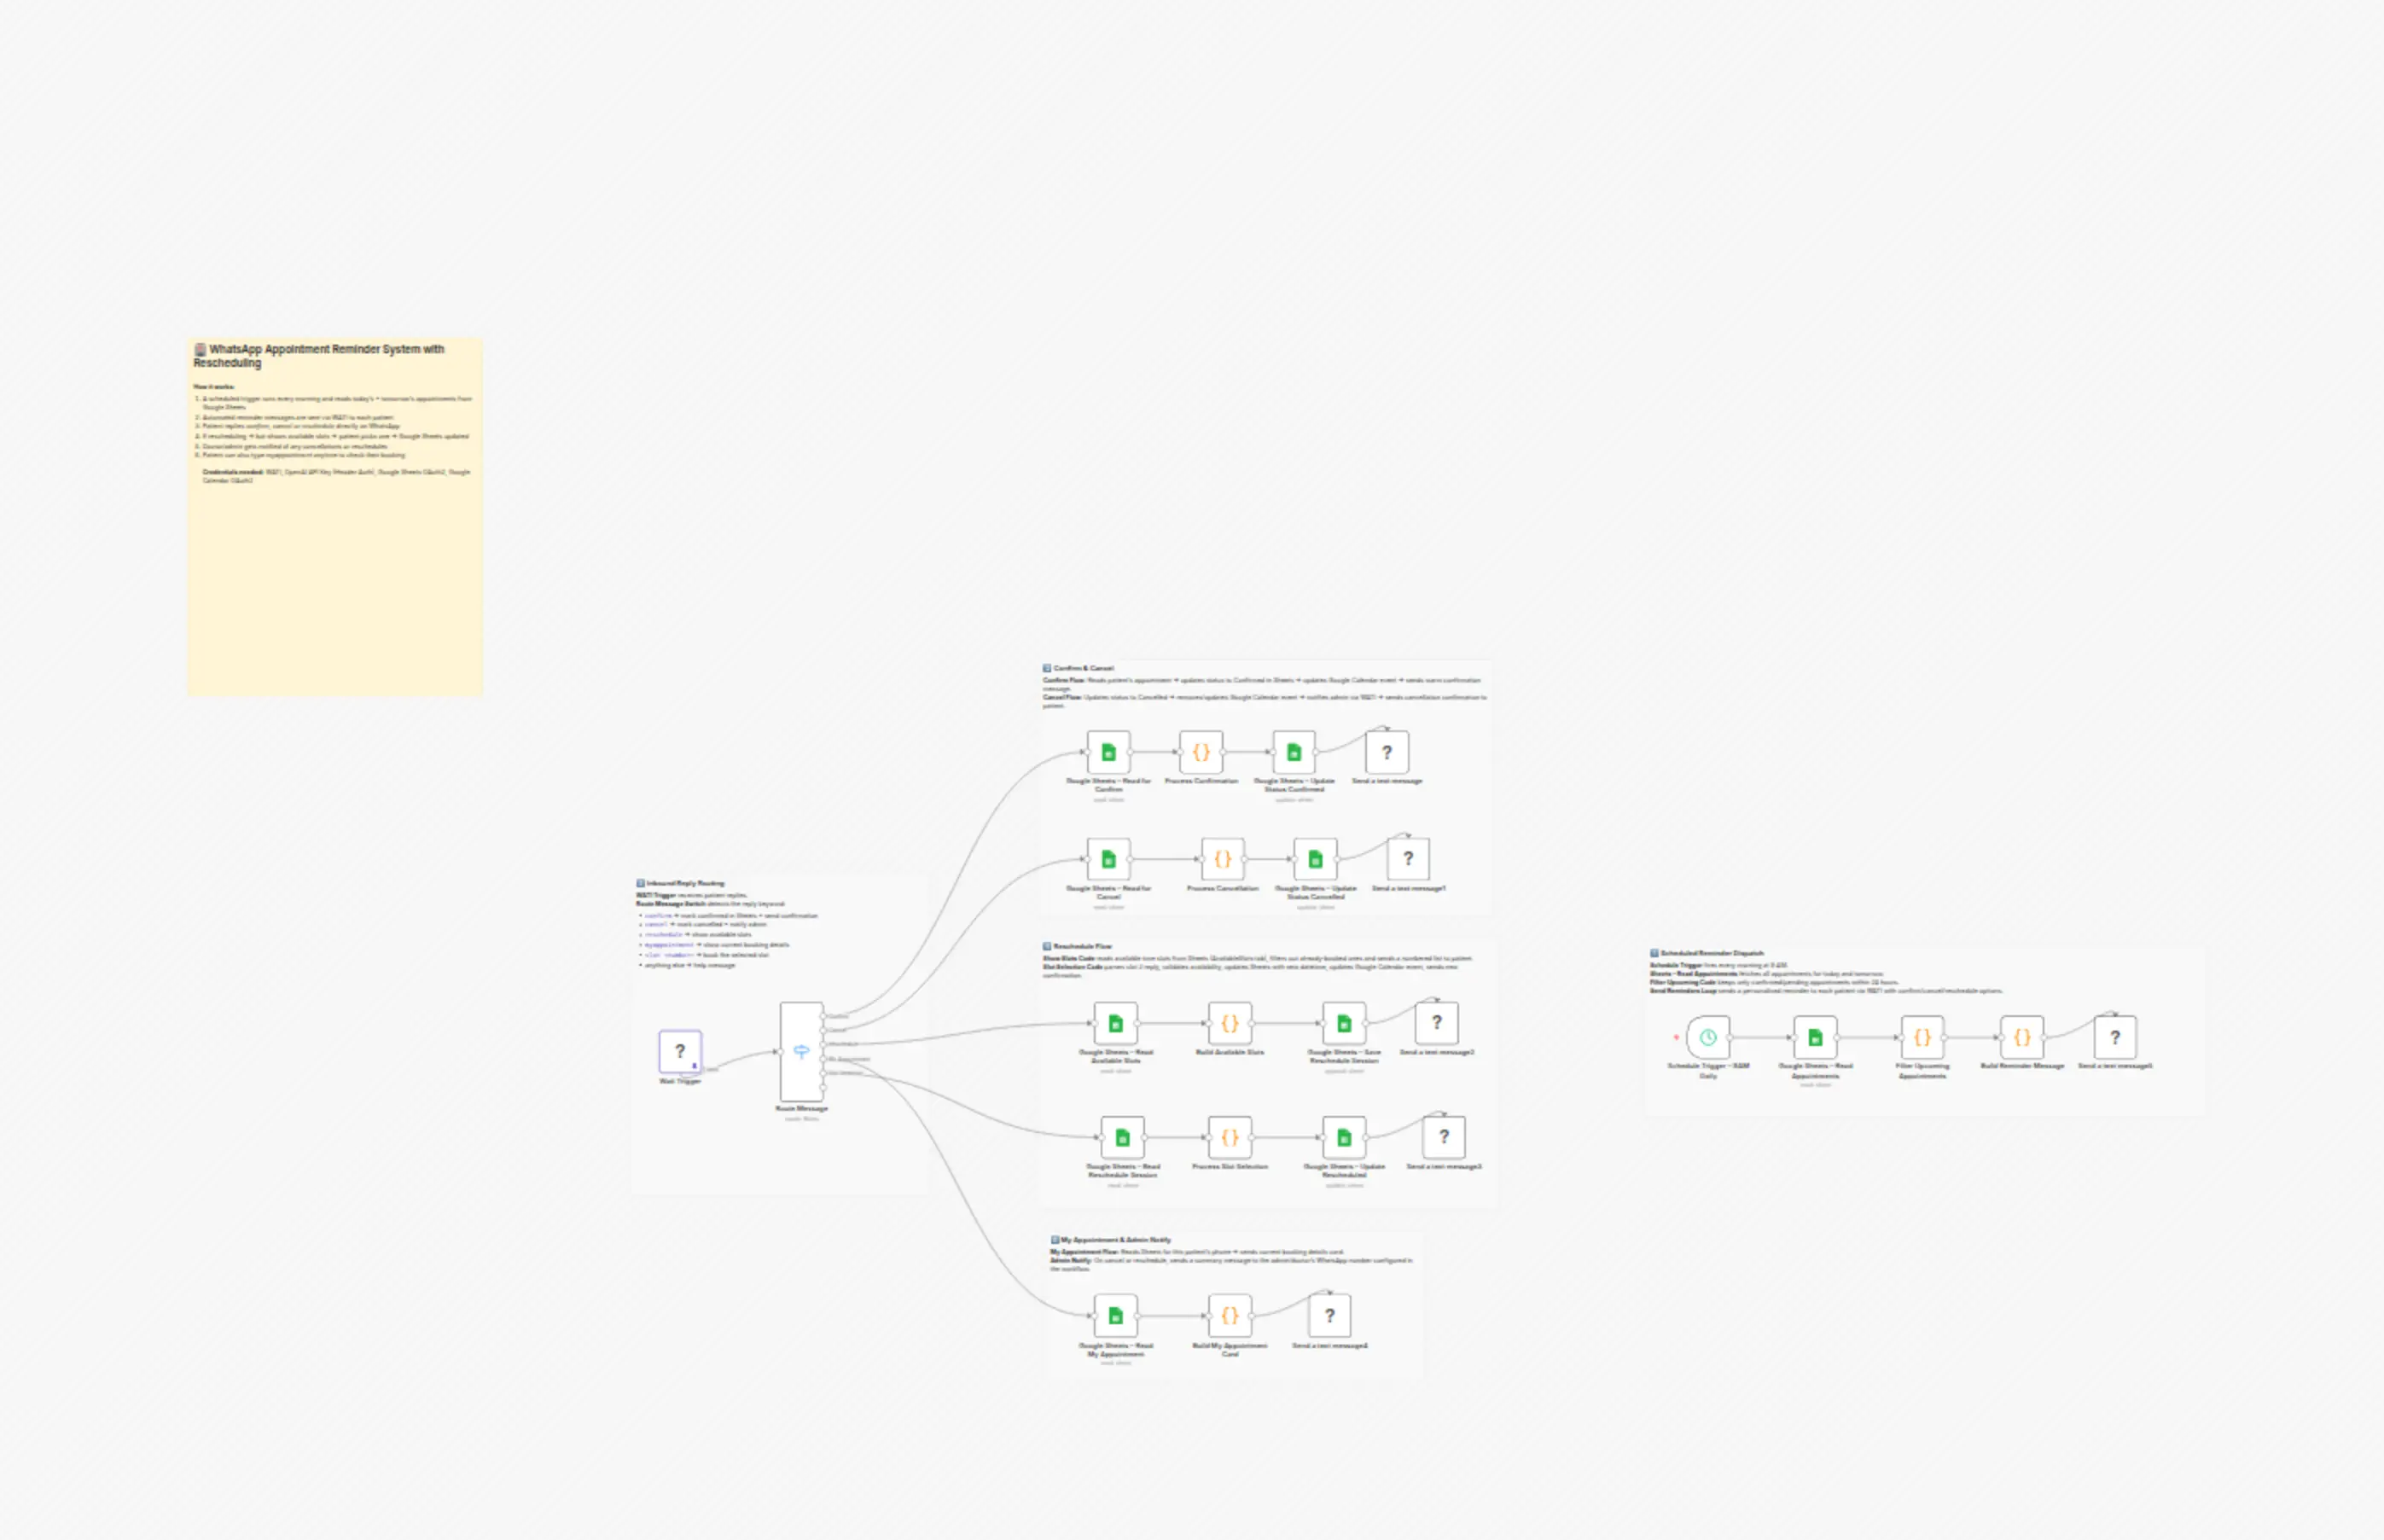Select the Build Available Slots code node
This screenshot has height=1540, width=2384.
point(1230,1023)
